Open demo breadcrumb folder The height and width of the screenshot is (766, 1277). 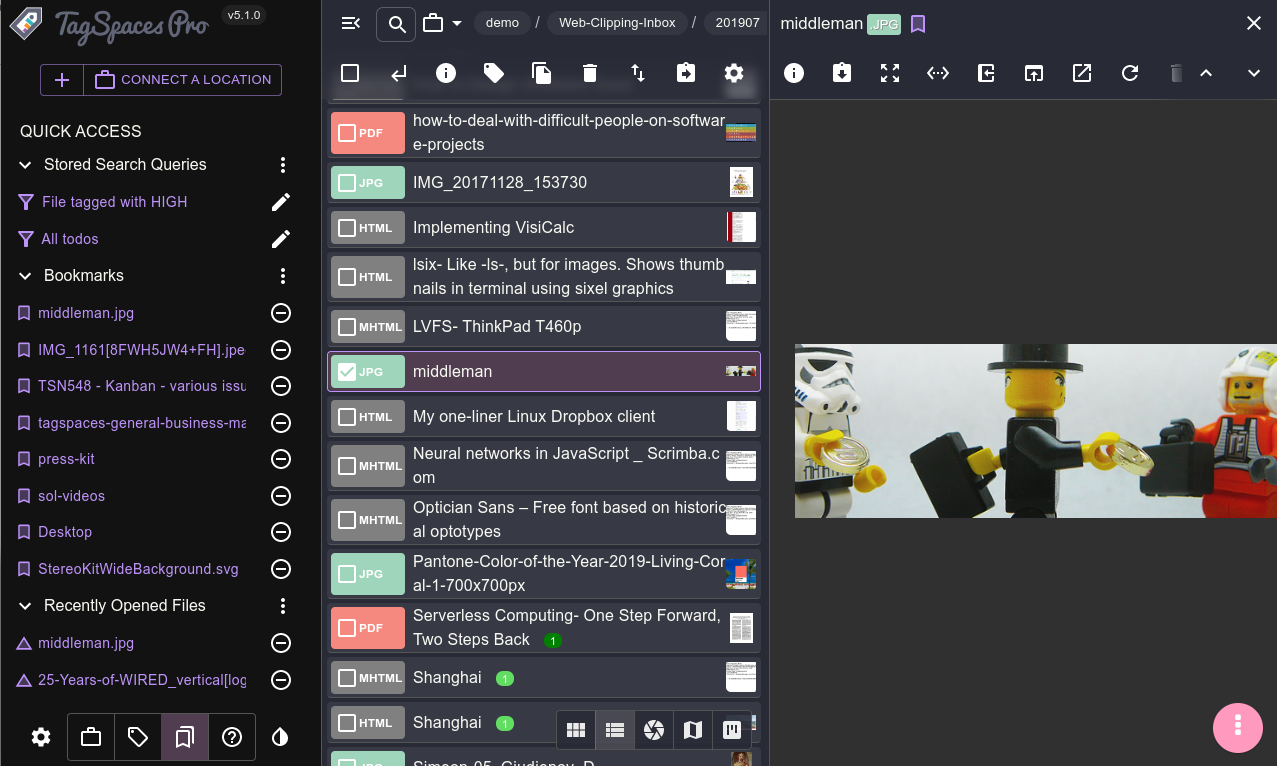tap(502, 22)
